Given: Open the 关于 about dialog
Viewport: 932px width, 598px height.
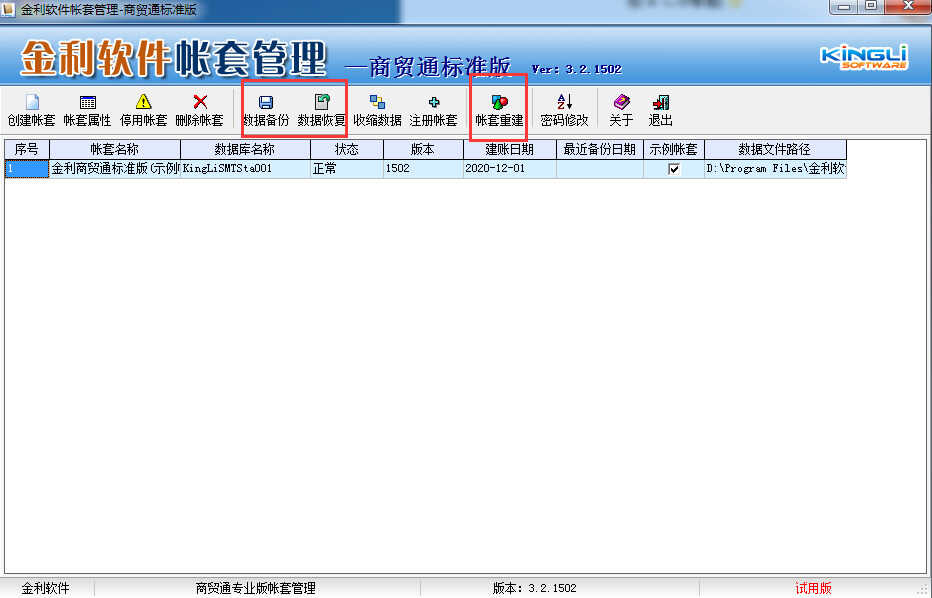Looking at the screenshot, I should pyautogui.click(x=621, y=110).
